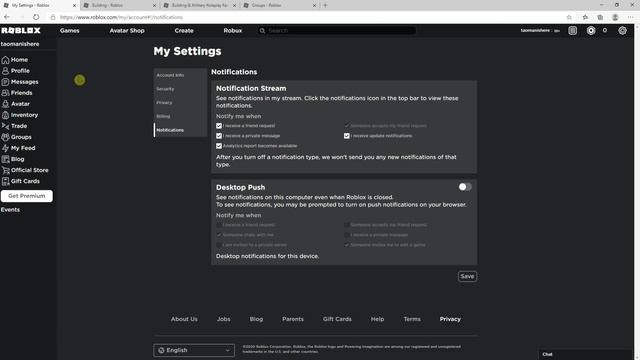Screen dimensions: 640x360
Task: Open the Chat bar at bottom right
Action: click(586, 354)
